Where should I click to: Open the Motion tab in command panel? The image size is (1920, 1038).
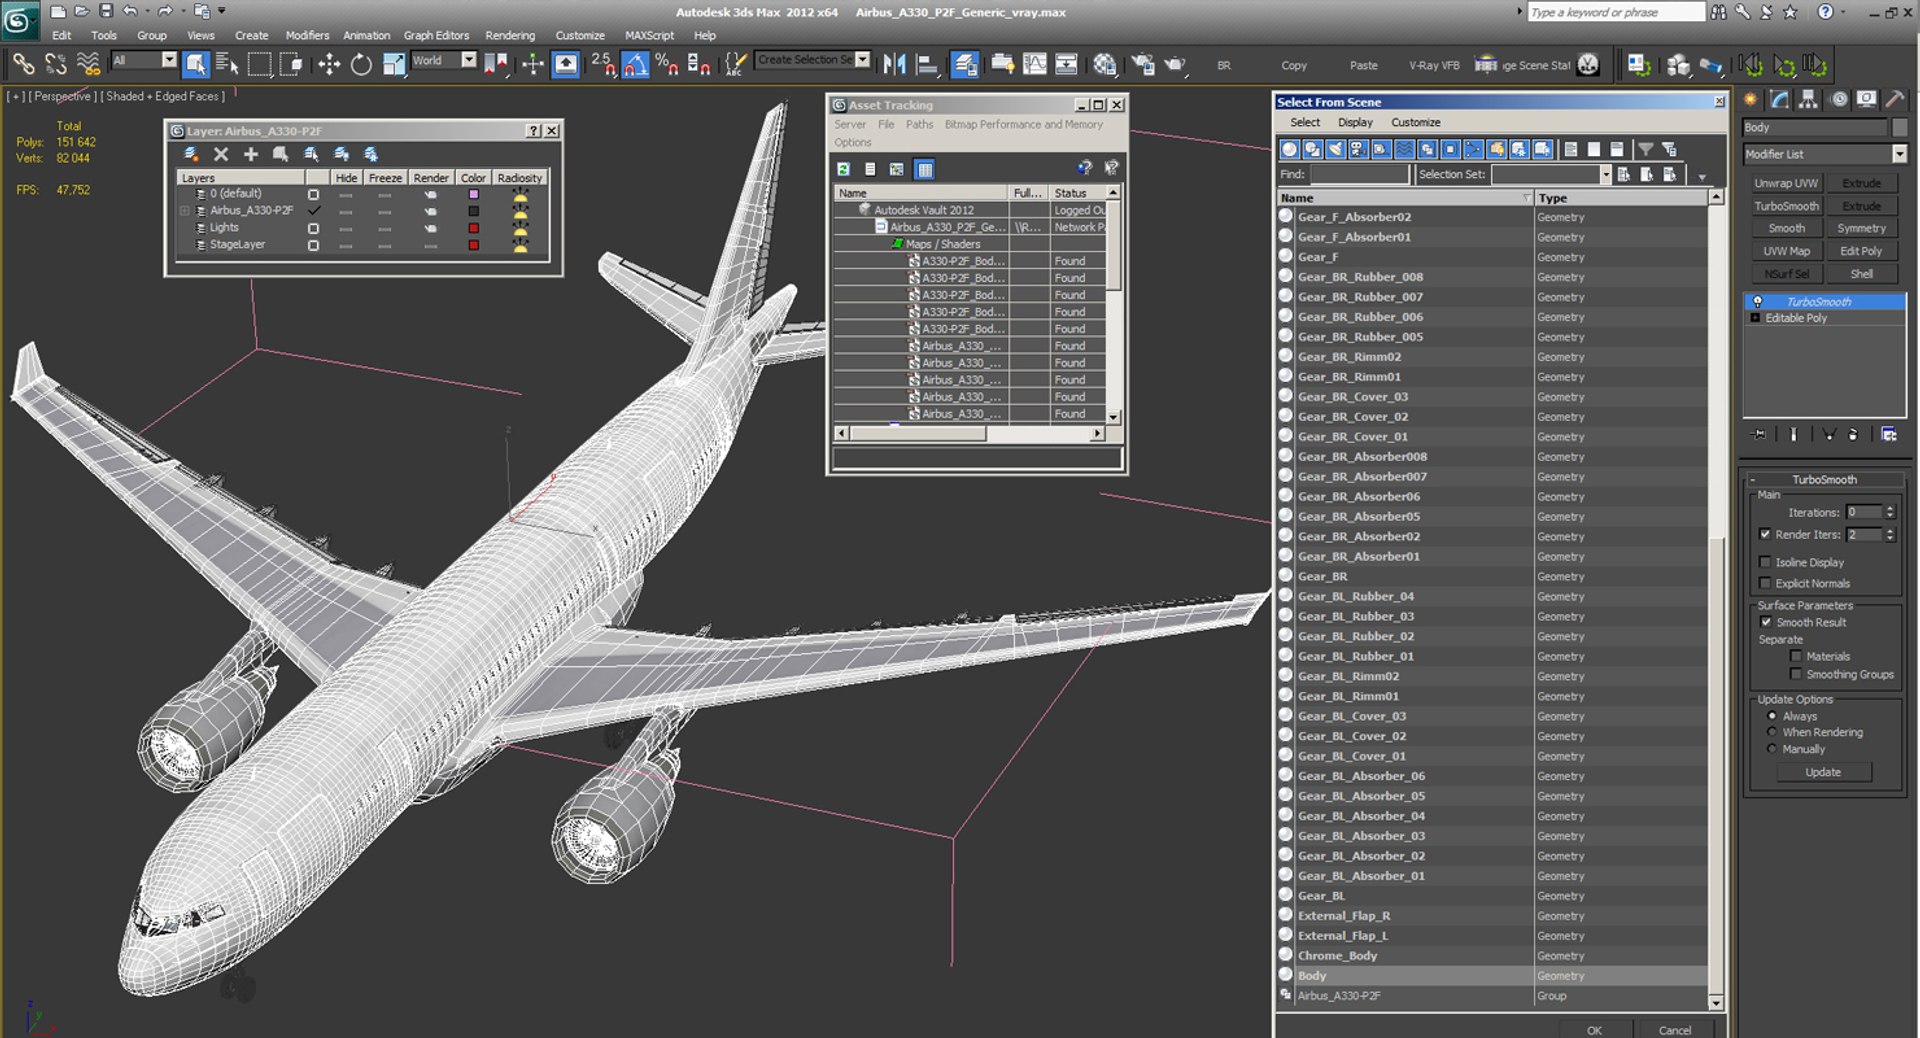[x=1838, y=99]
